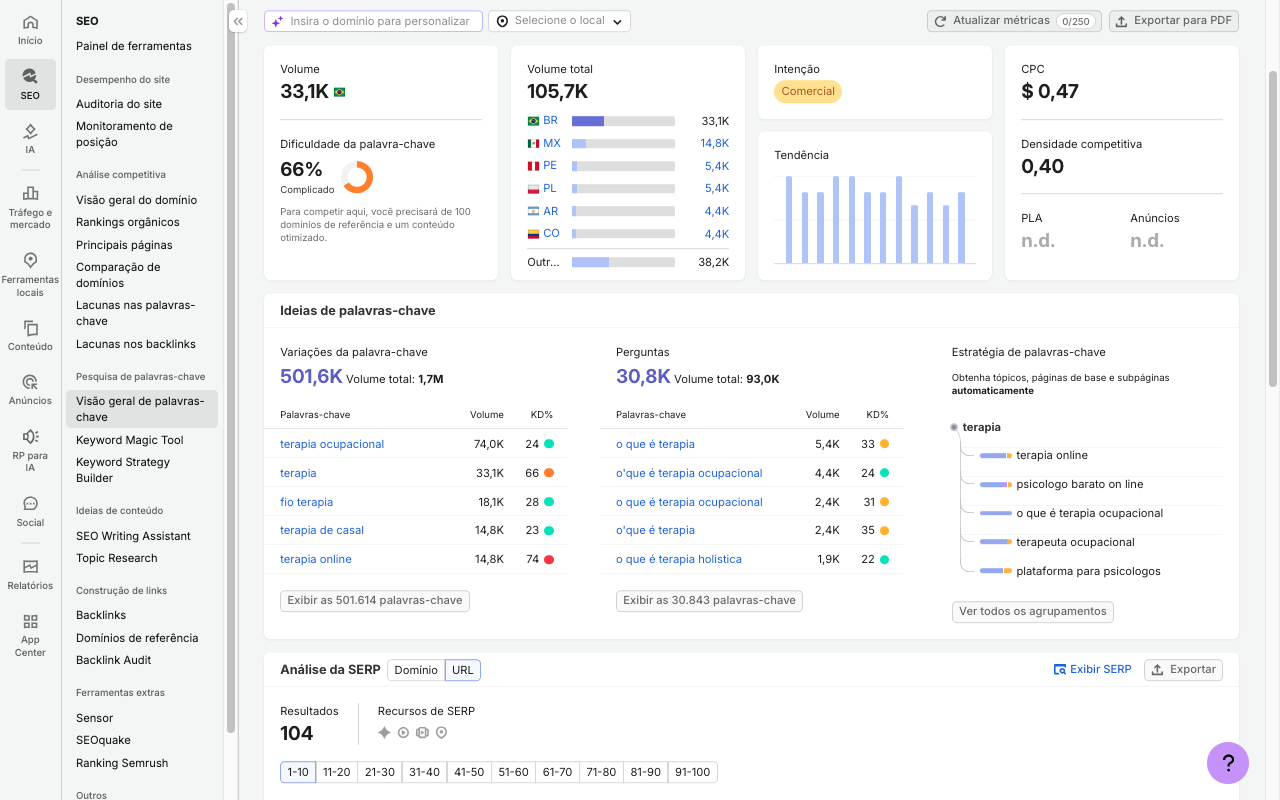Image resolution: width=1280 pixels, height=800 pixels.
Task: Click the Outros volume bar
Action: pos(623,262)
